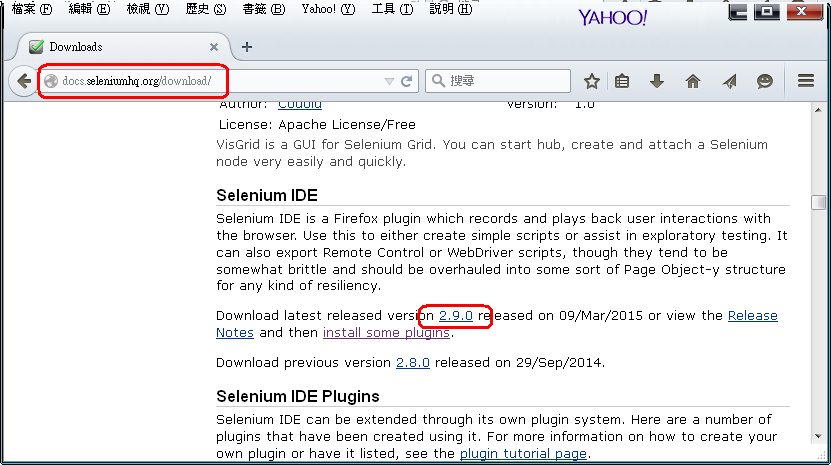Open the 書籤 (B) menu
The image size is (831, 465).
tap(263, 8)
